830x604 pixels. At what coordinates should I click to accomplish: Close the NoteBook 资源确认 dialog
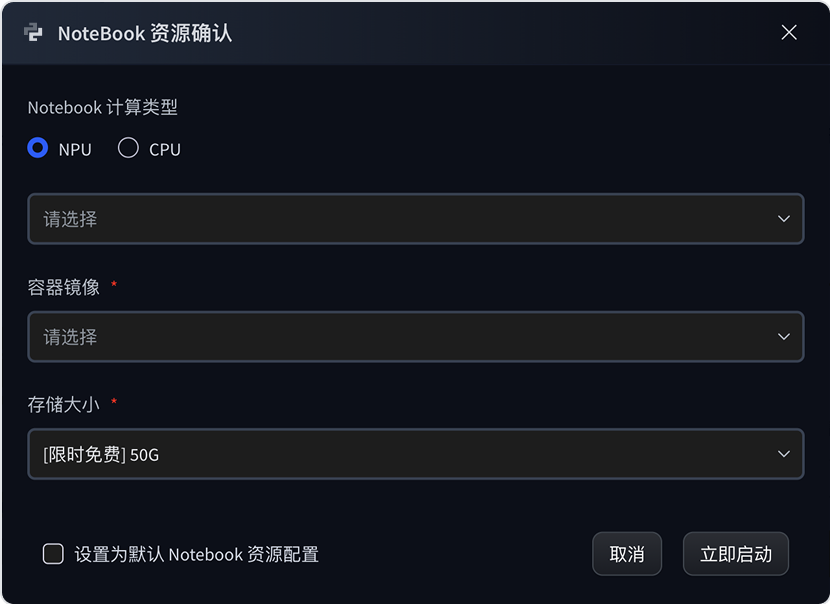(789, 32)
